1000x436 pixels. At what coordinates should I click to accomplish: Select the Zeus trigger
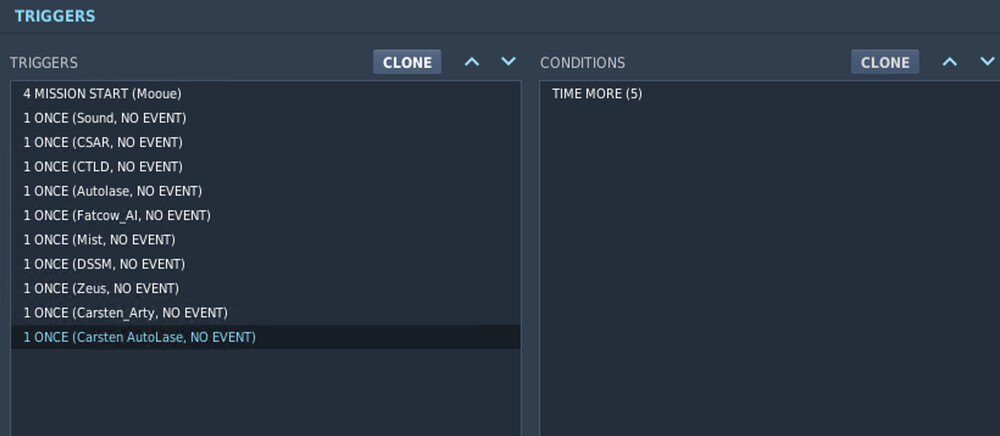coord(101,288)
